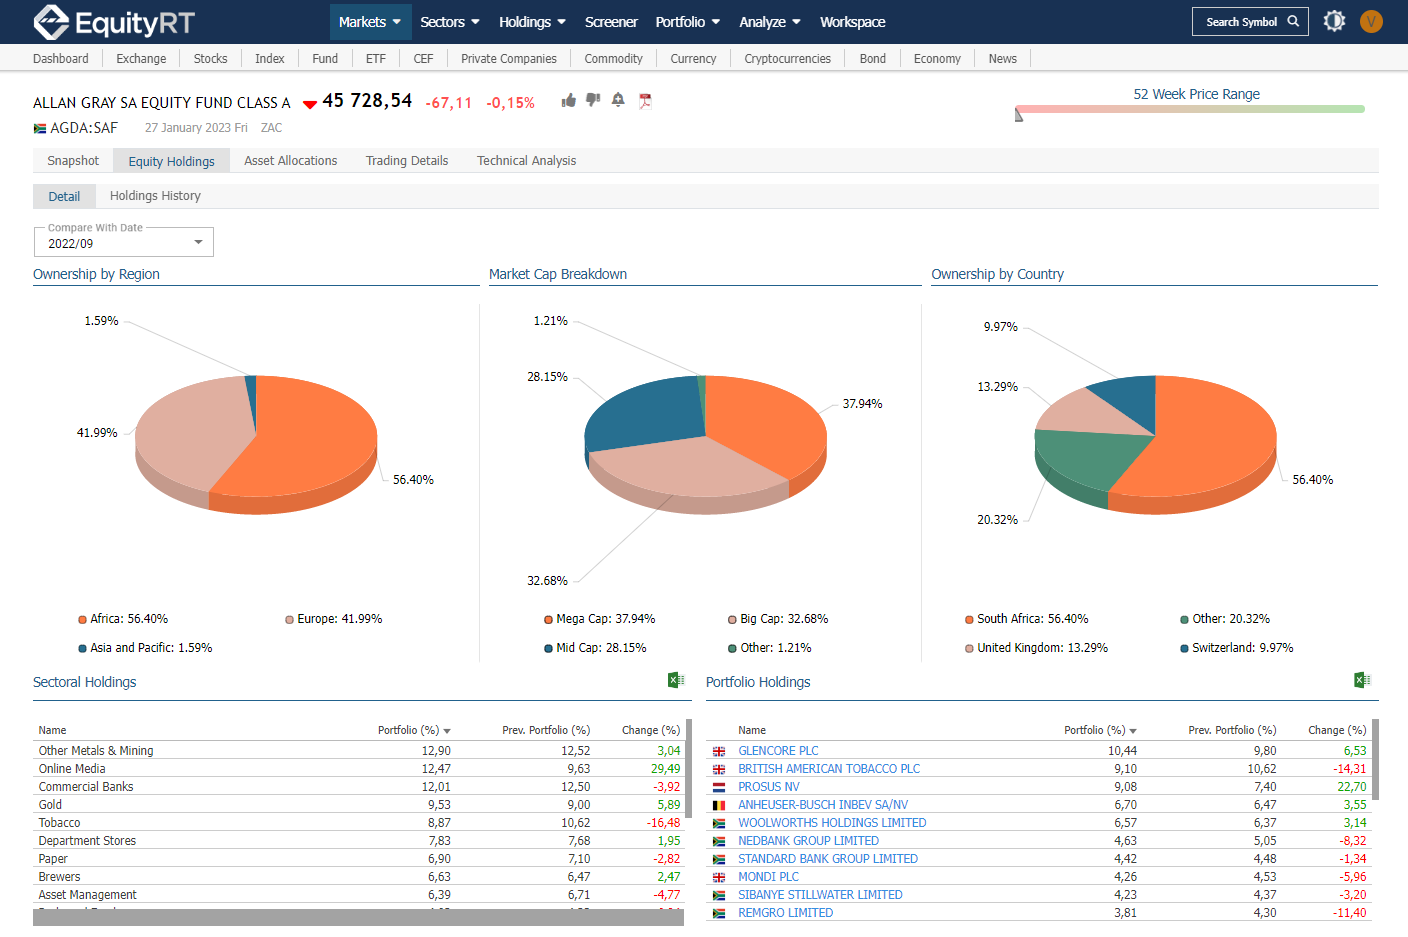Open the Sectors dropdown menu
The height and width of the screenshot is (937, 1408).
[450, 22]
